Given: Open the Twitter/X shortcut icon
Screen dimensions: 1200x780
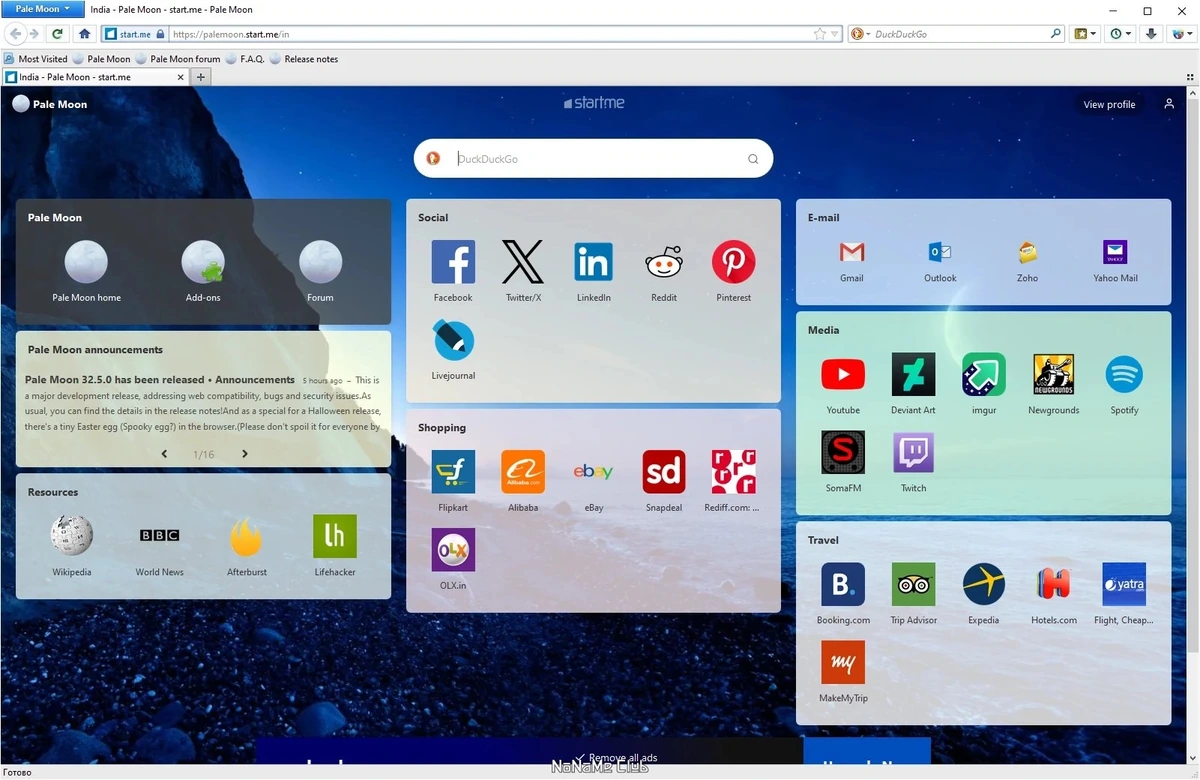Looking at the screenshot, I should coord(523,262).
